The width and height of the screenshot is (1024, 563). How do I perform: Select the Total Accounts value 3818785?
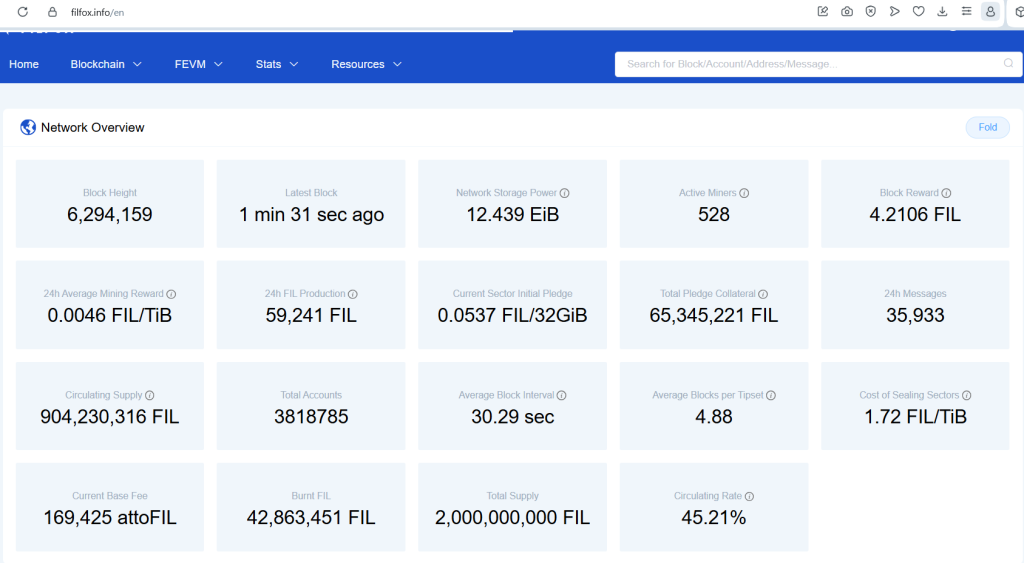pos(311,417)
